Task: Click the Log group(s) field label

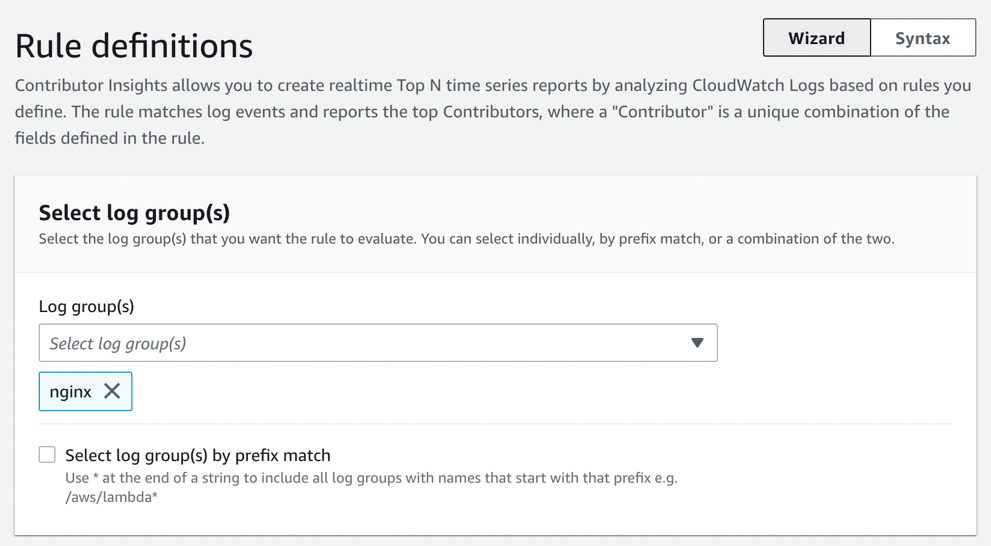Action: (x=86, y=306)
